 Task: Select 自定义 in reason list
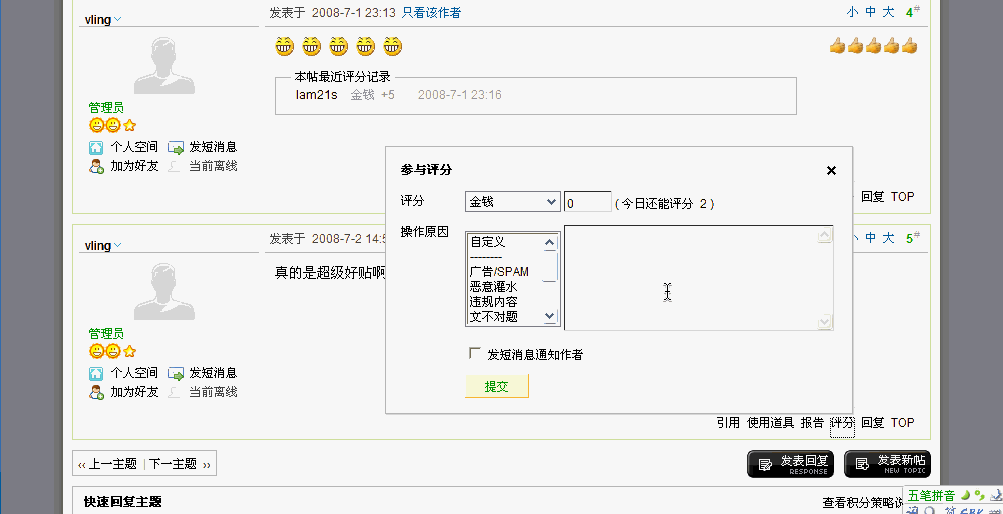coord(487,242)
